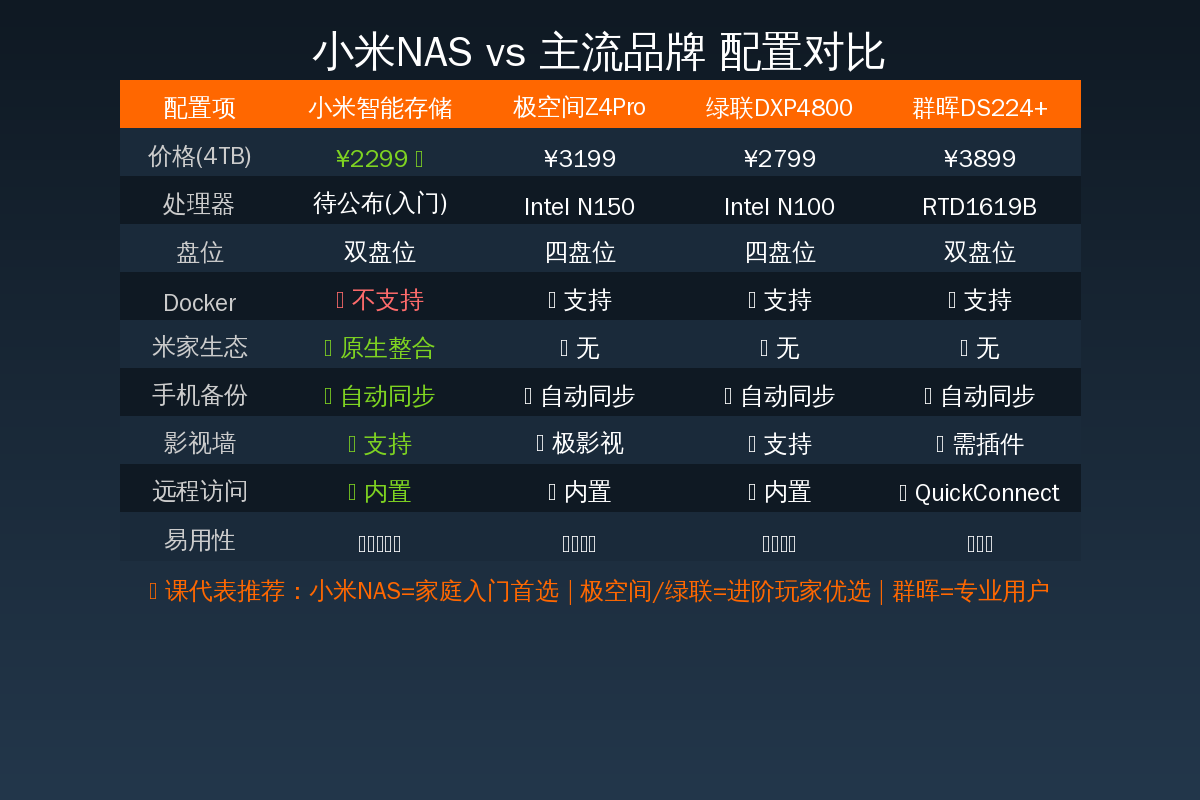Click the 待公布(入门) processor cell
1200x800 pixels.
coord(380,203)
